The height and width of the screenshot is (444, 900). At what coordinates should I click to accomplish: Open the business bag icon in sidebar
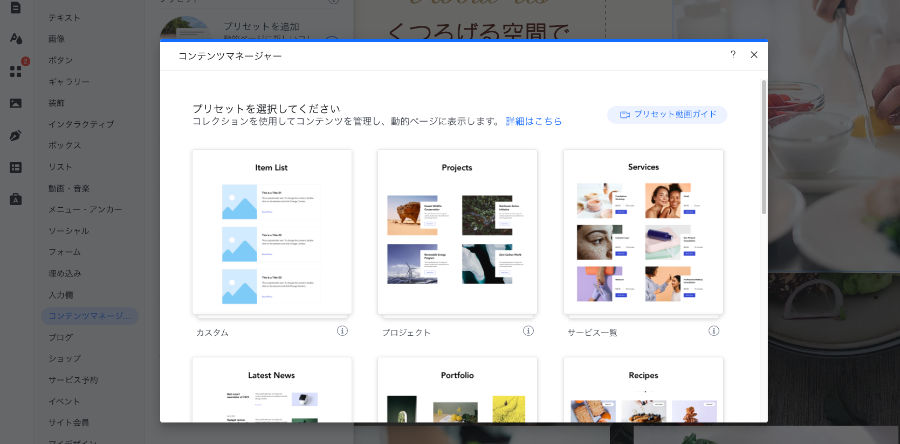coord(15,199)
